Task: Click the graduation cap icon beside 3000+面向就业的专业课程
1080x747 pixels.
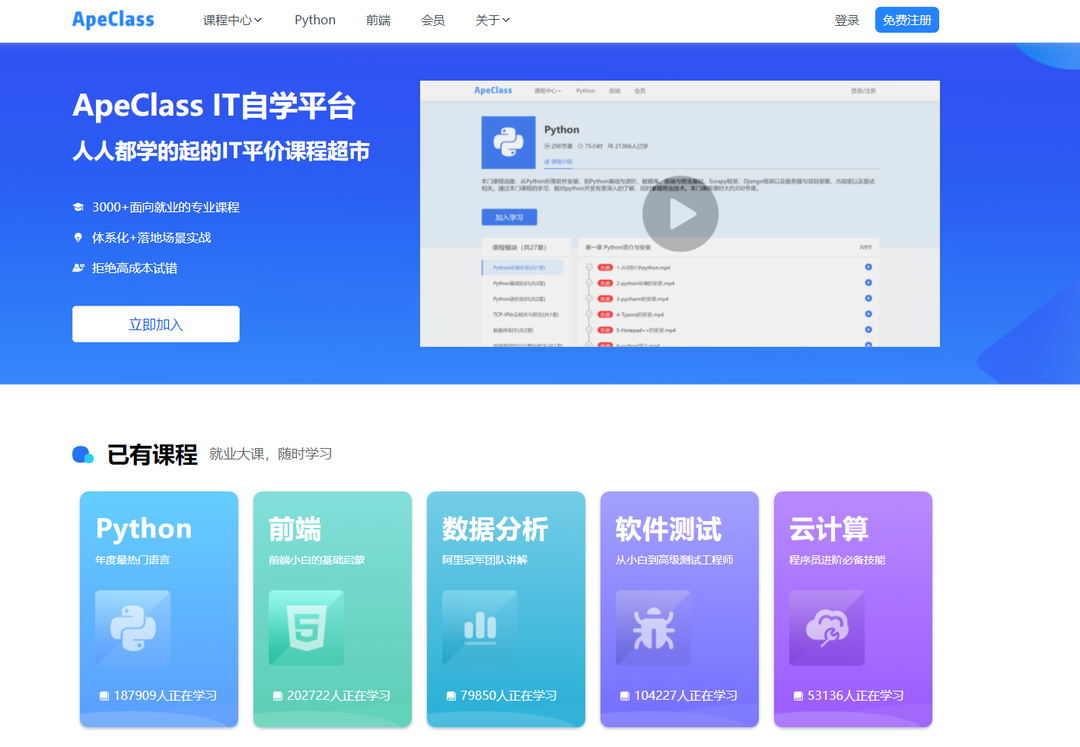Action: [78, 207]
